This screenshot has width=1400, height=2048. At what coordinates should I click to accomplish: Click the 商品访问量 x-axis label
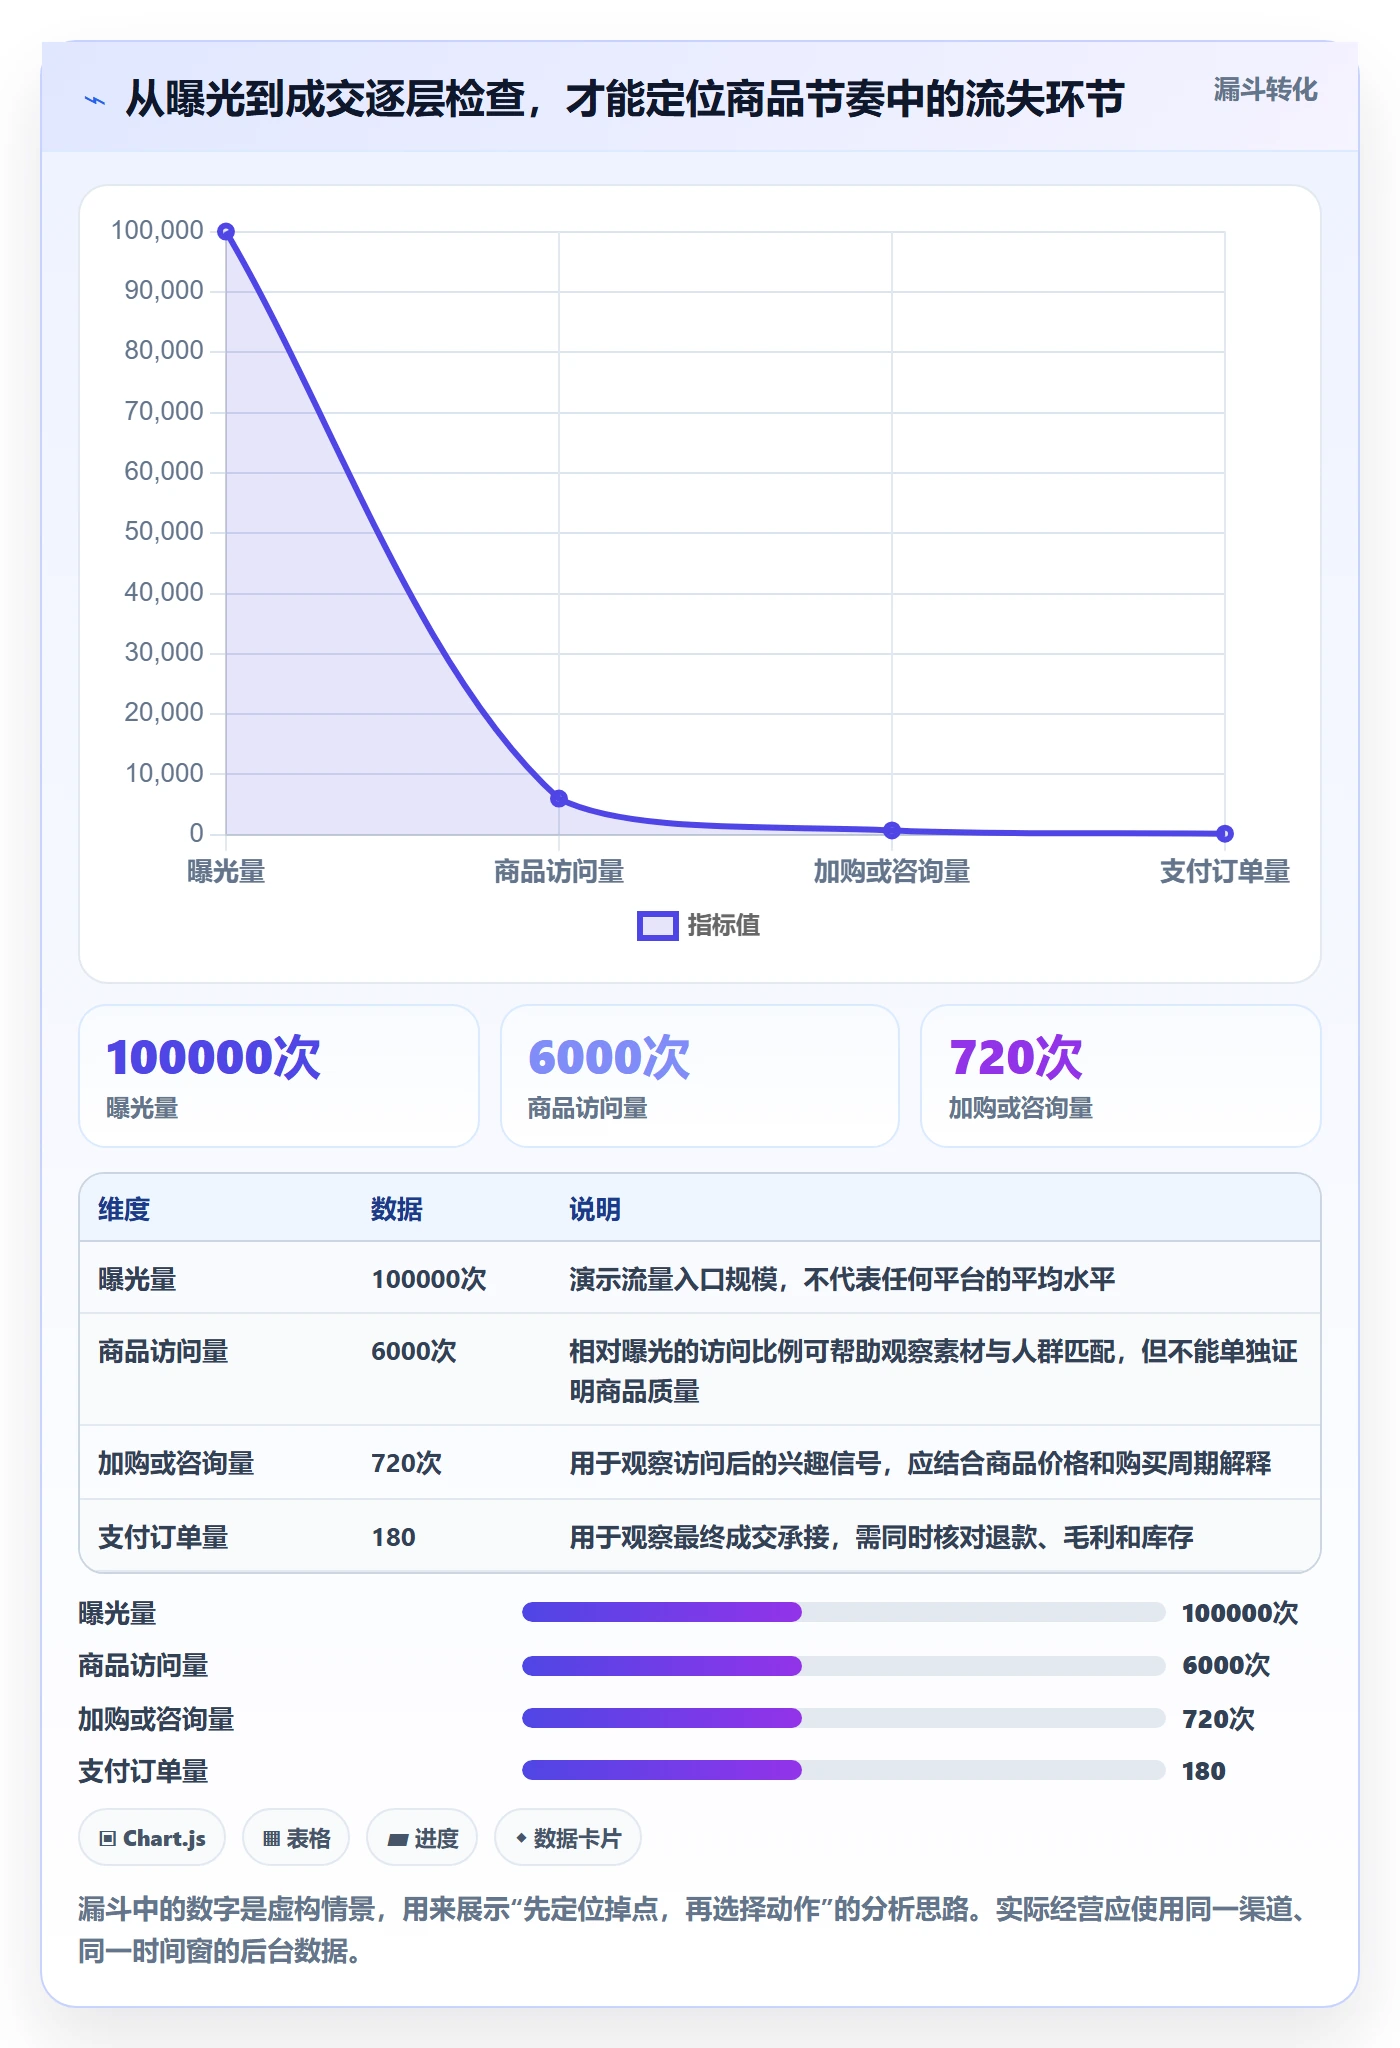click(x=559, y=872)
